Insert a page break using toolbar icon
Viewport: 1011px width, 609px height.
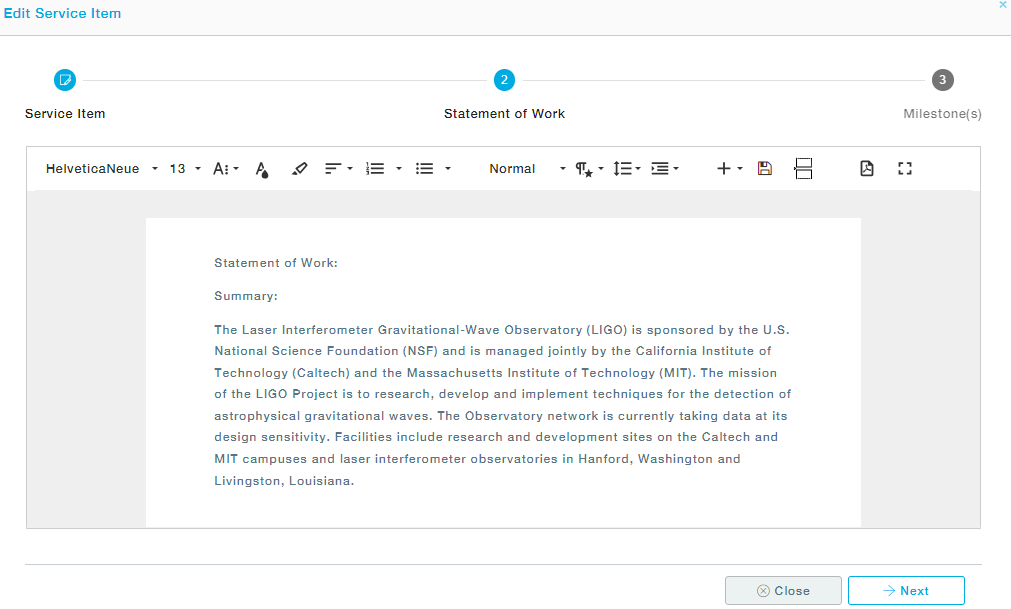point(803,169)
